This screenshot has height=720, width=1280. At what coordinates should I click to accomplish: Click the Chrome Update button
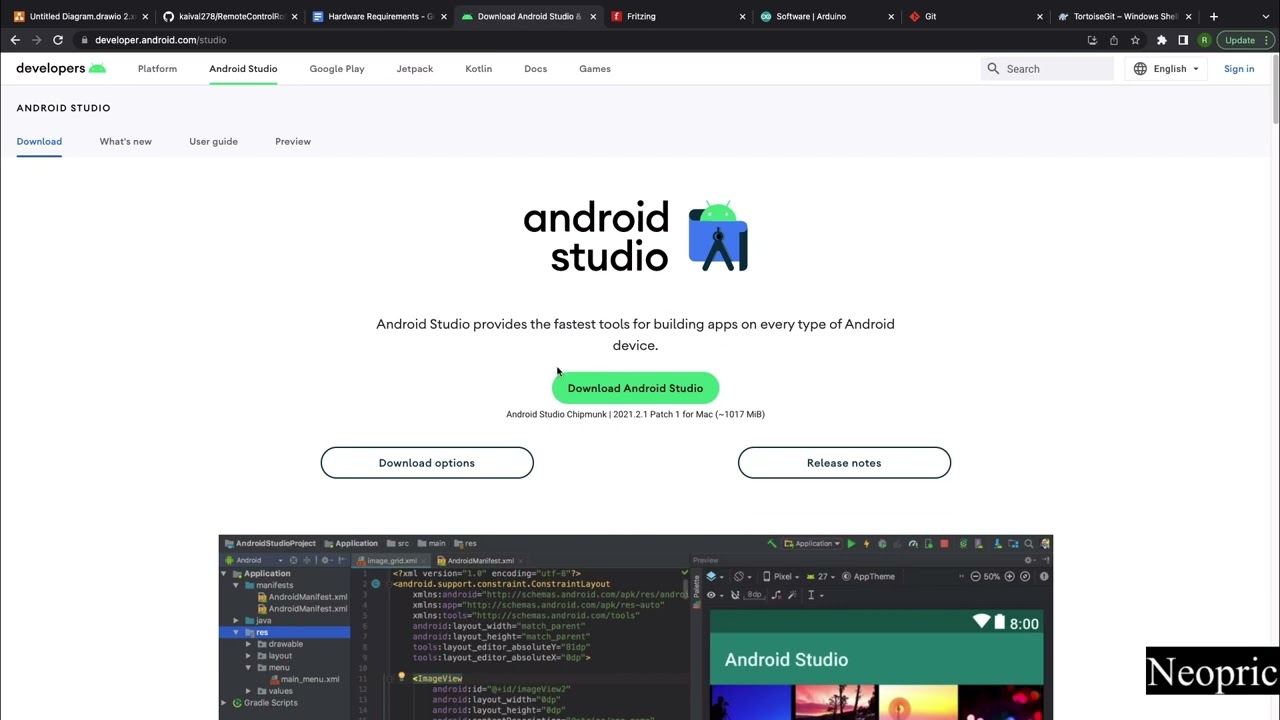(x=1245, y=40)
